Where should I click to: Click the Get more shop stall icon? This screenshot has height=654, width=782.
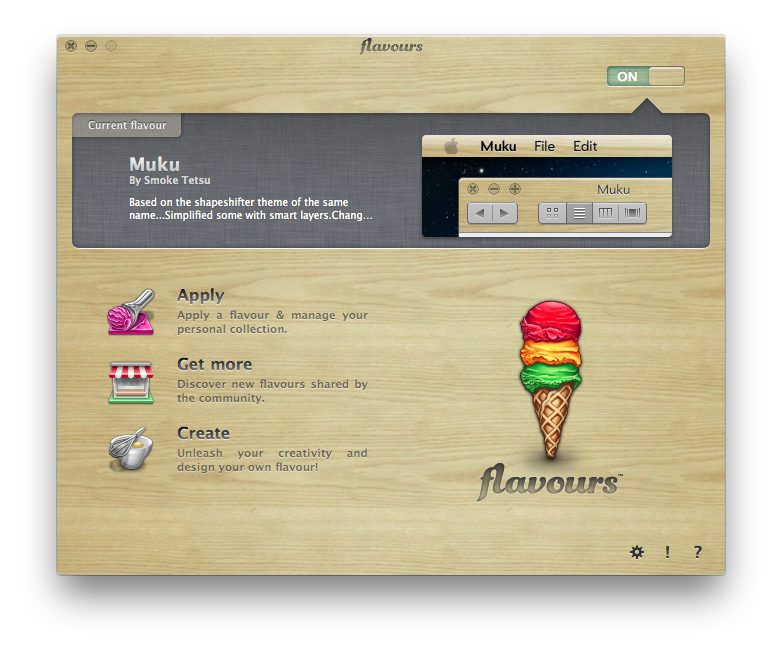coord(131,382)
